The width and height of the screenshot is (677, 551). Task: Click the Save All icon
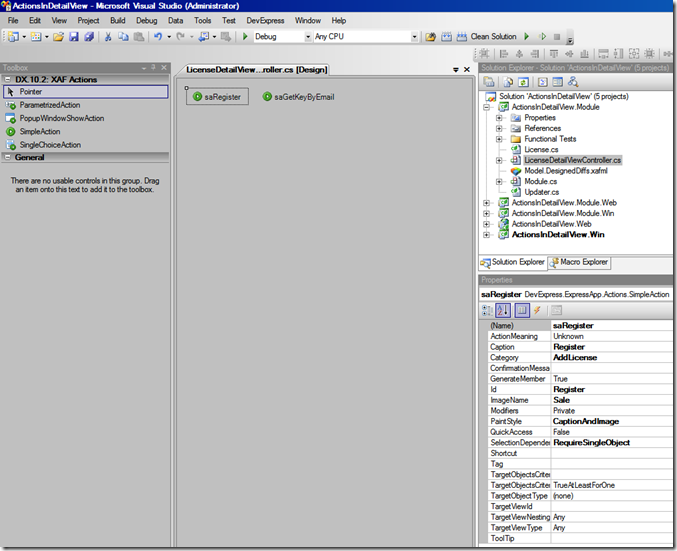89,37
